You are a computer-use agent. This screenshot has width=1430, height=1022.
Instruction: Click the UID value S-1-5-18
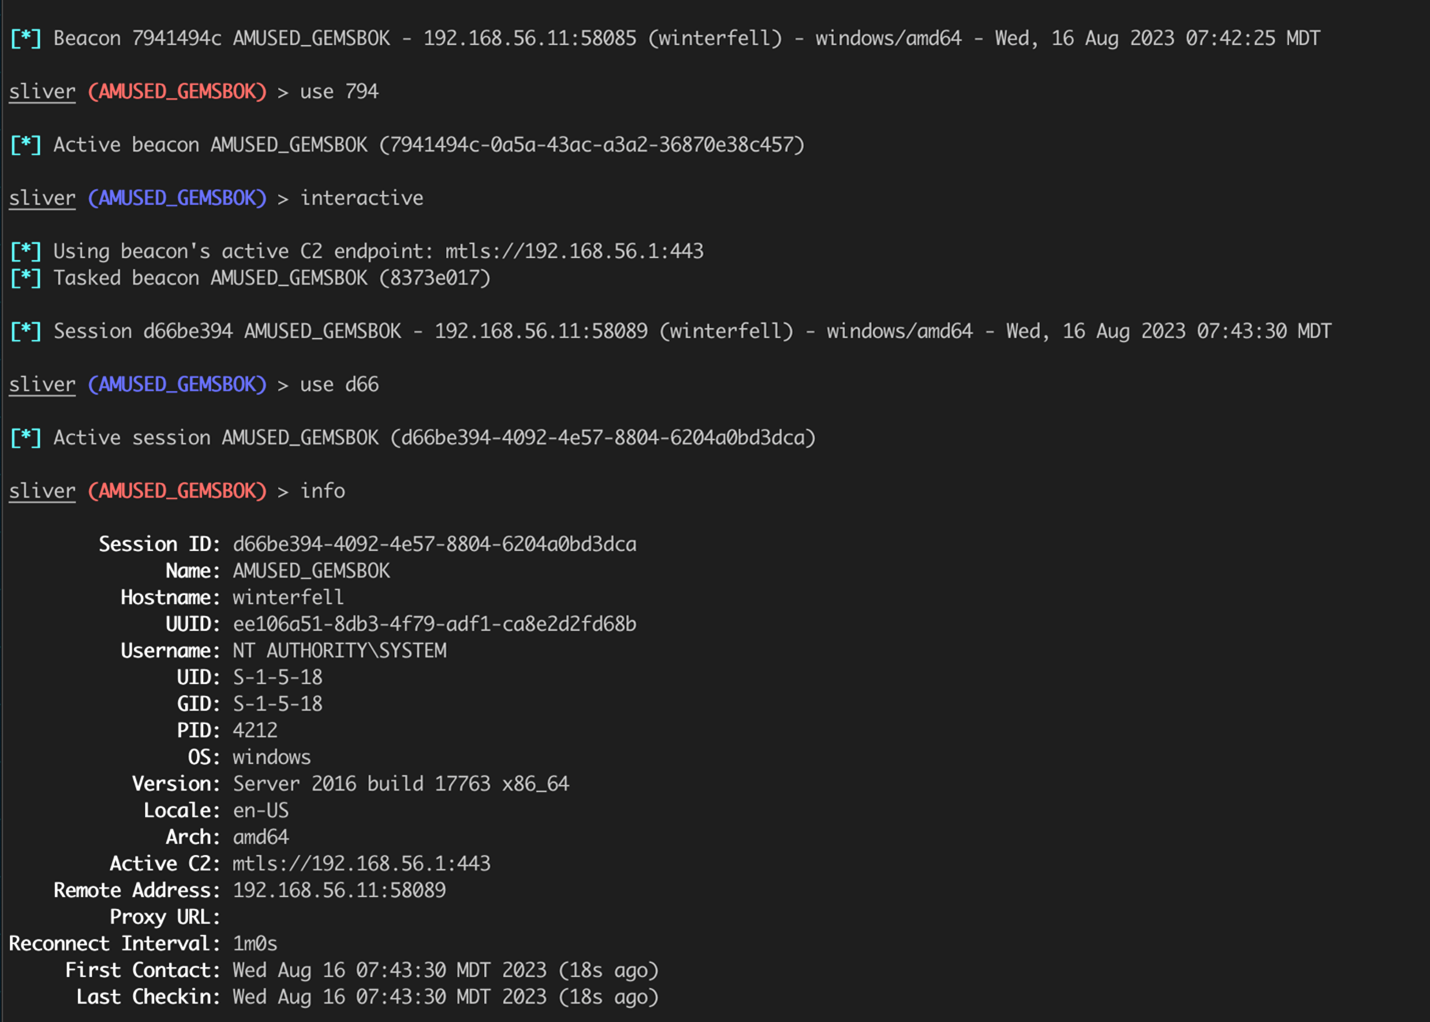(x=277, y=677)
